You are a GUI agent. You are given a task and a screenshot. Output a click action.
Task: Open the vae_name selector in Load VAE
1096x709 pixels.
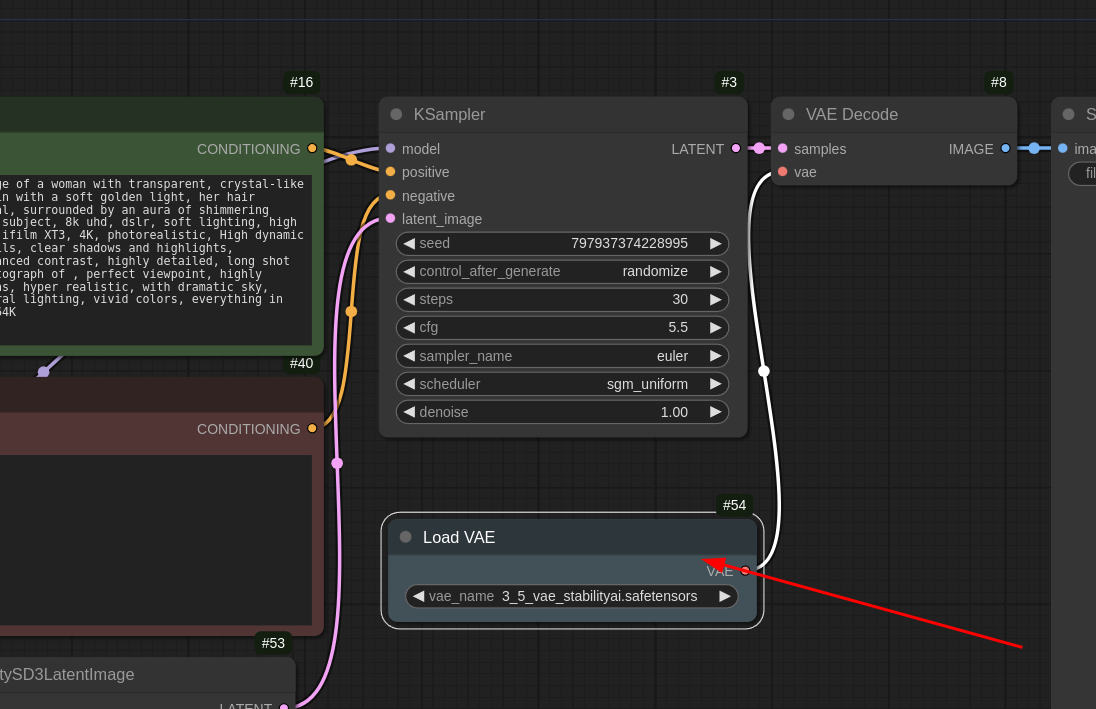pos(572,596)
